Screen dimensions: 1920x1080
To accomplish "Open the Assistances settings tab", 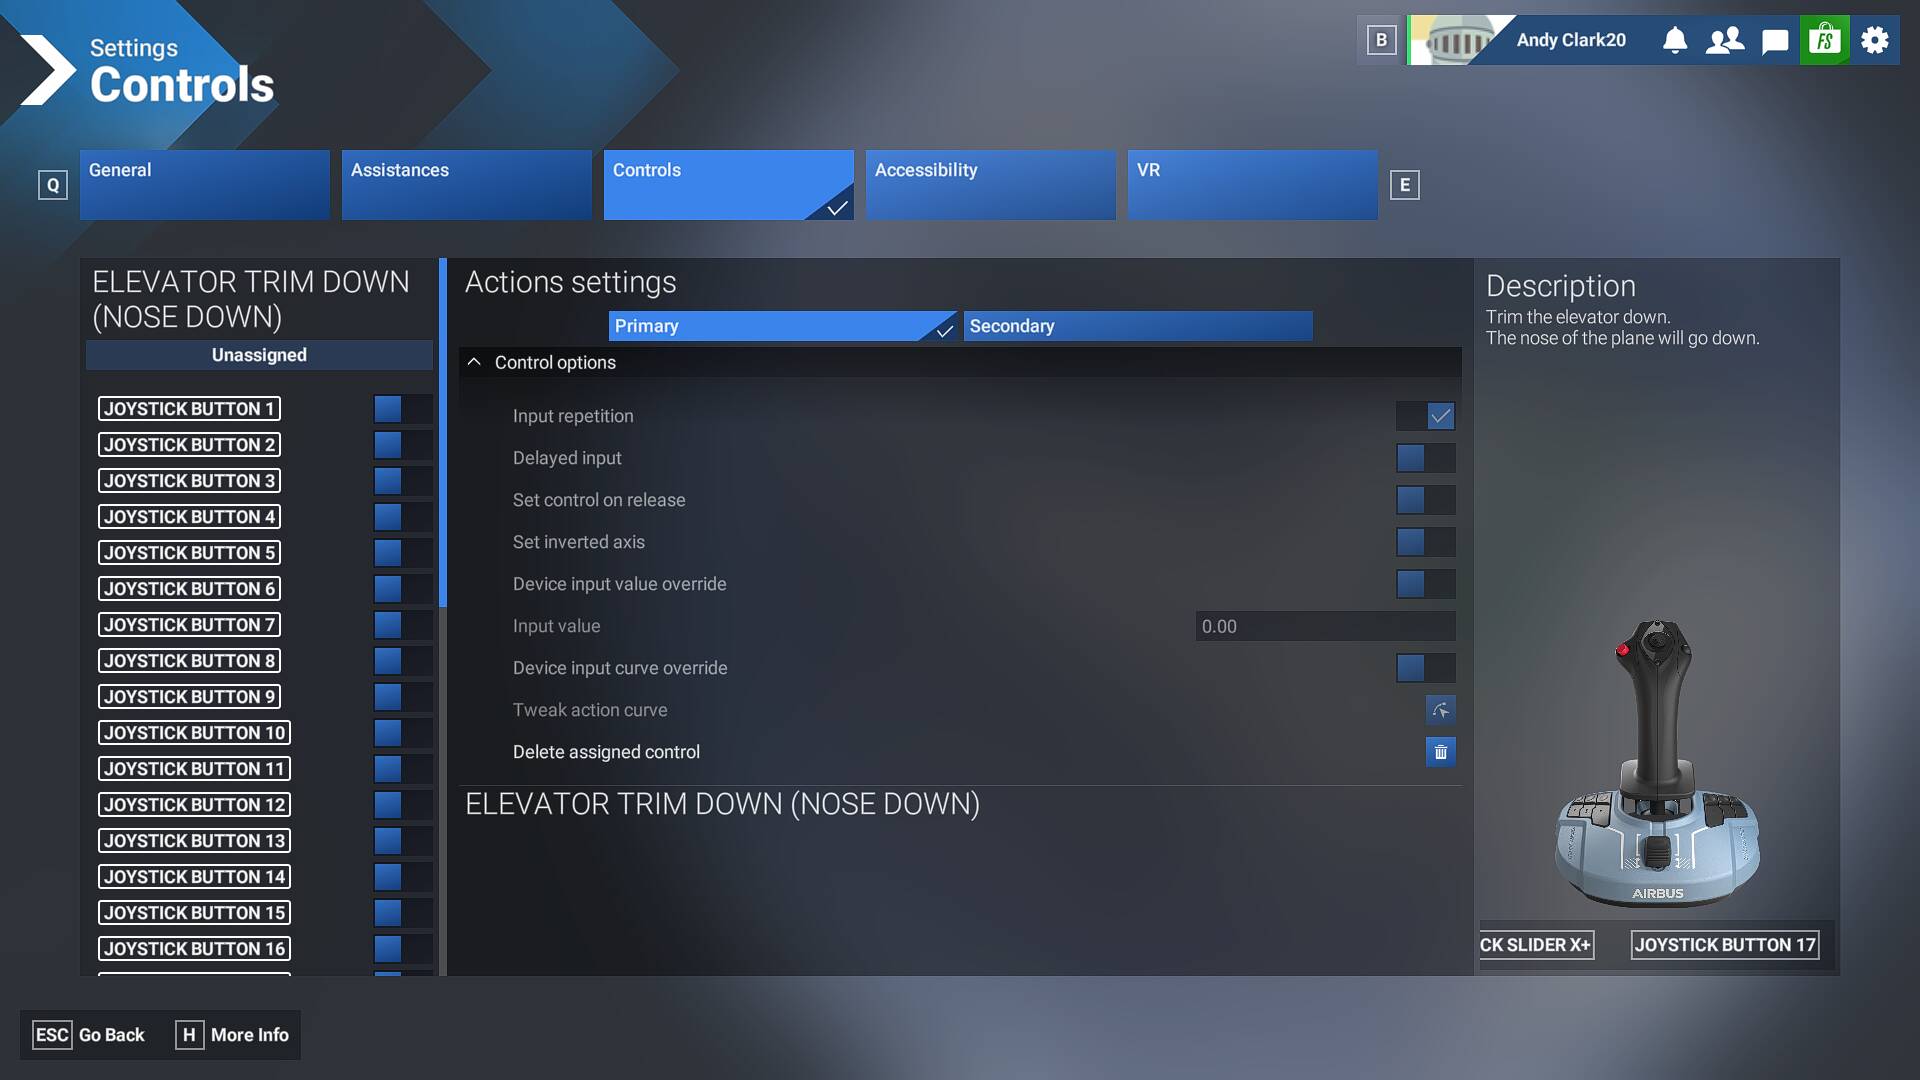I will (x=466, y=184).
